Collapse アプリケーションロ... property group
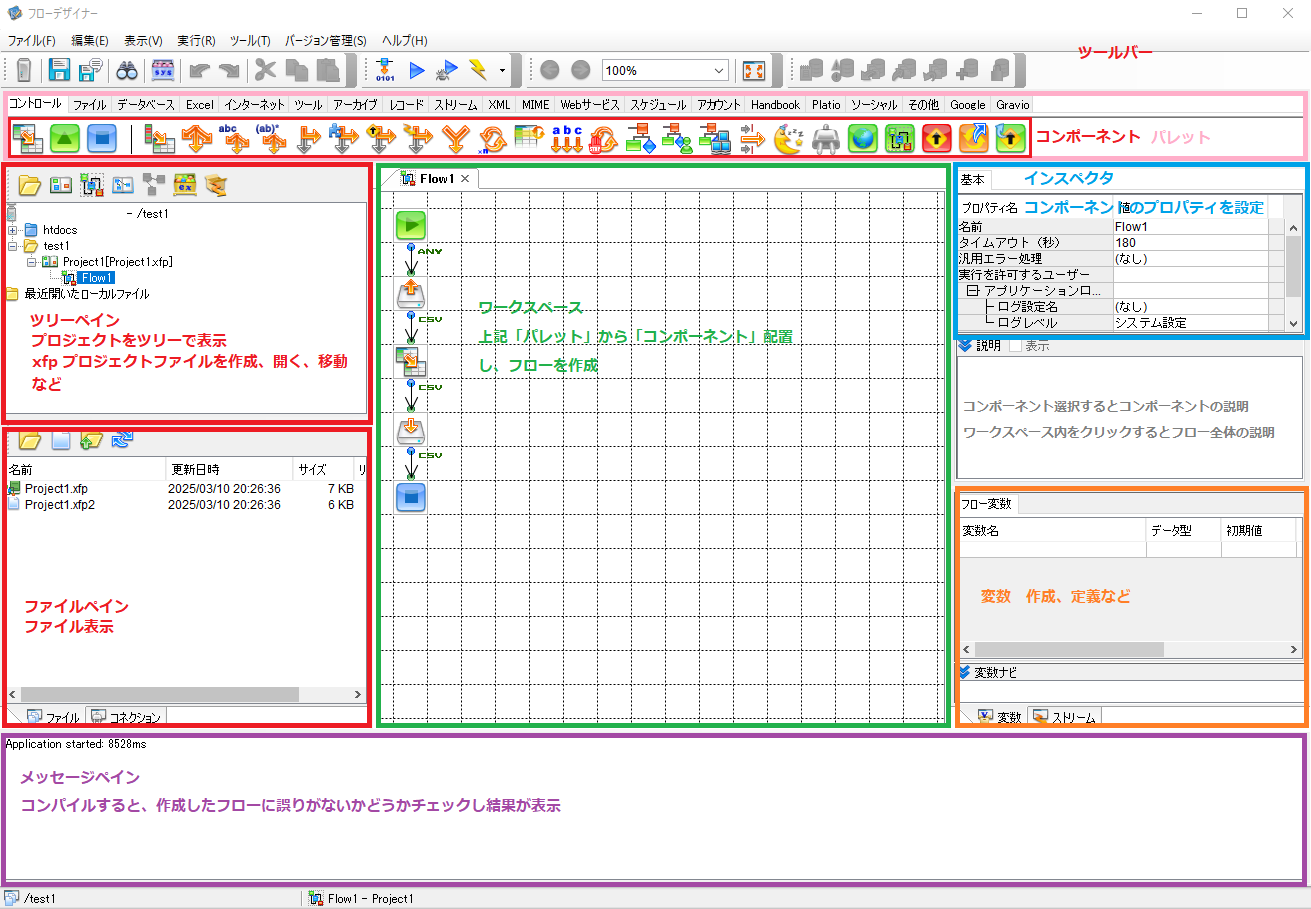The height and width of the screenshot is (909, 1311). tap(972, 290)
